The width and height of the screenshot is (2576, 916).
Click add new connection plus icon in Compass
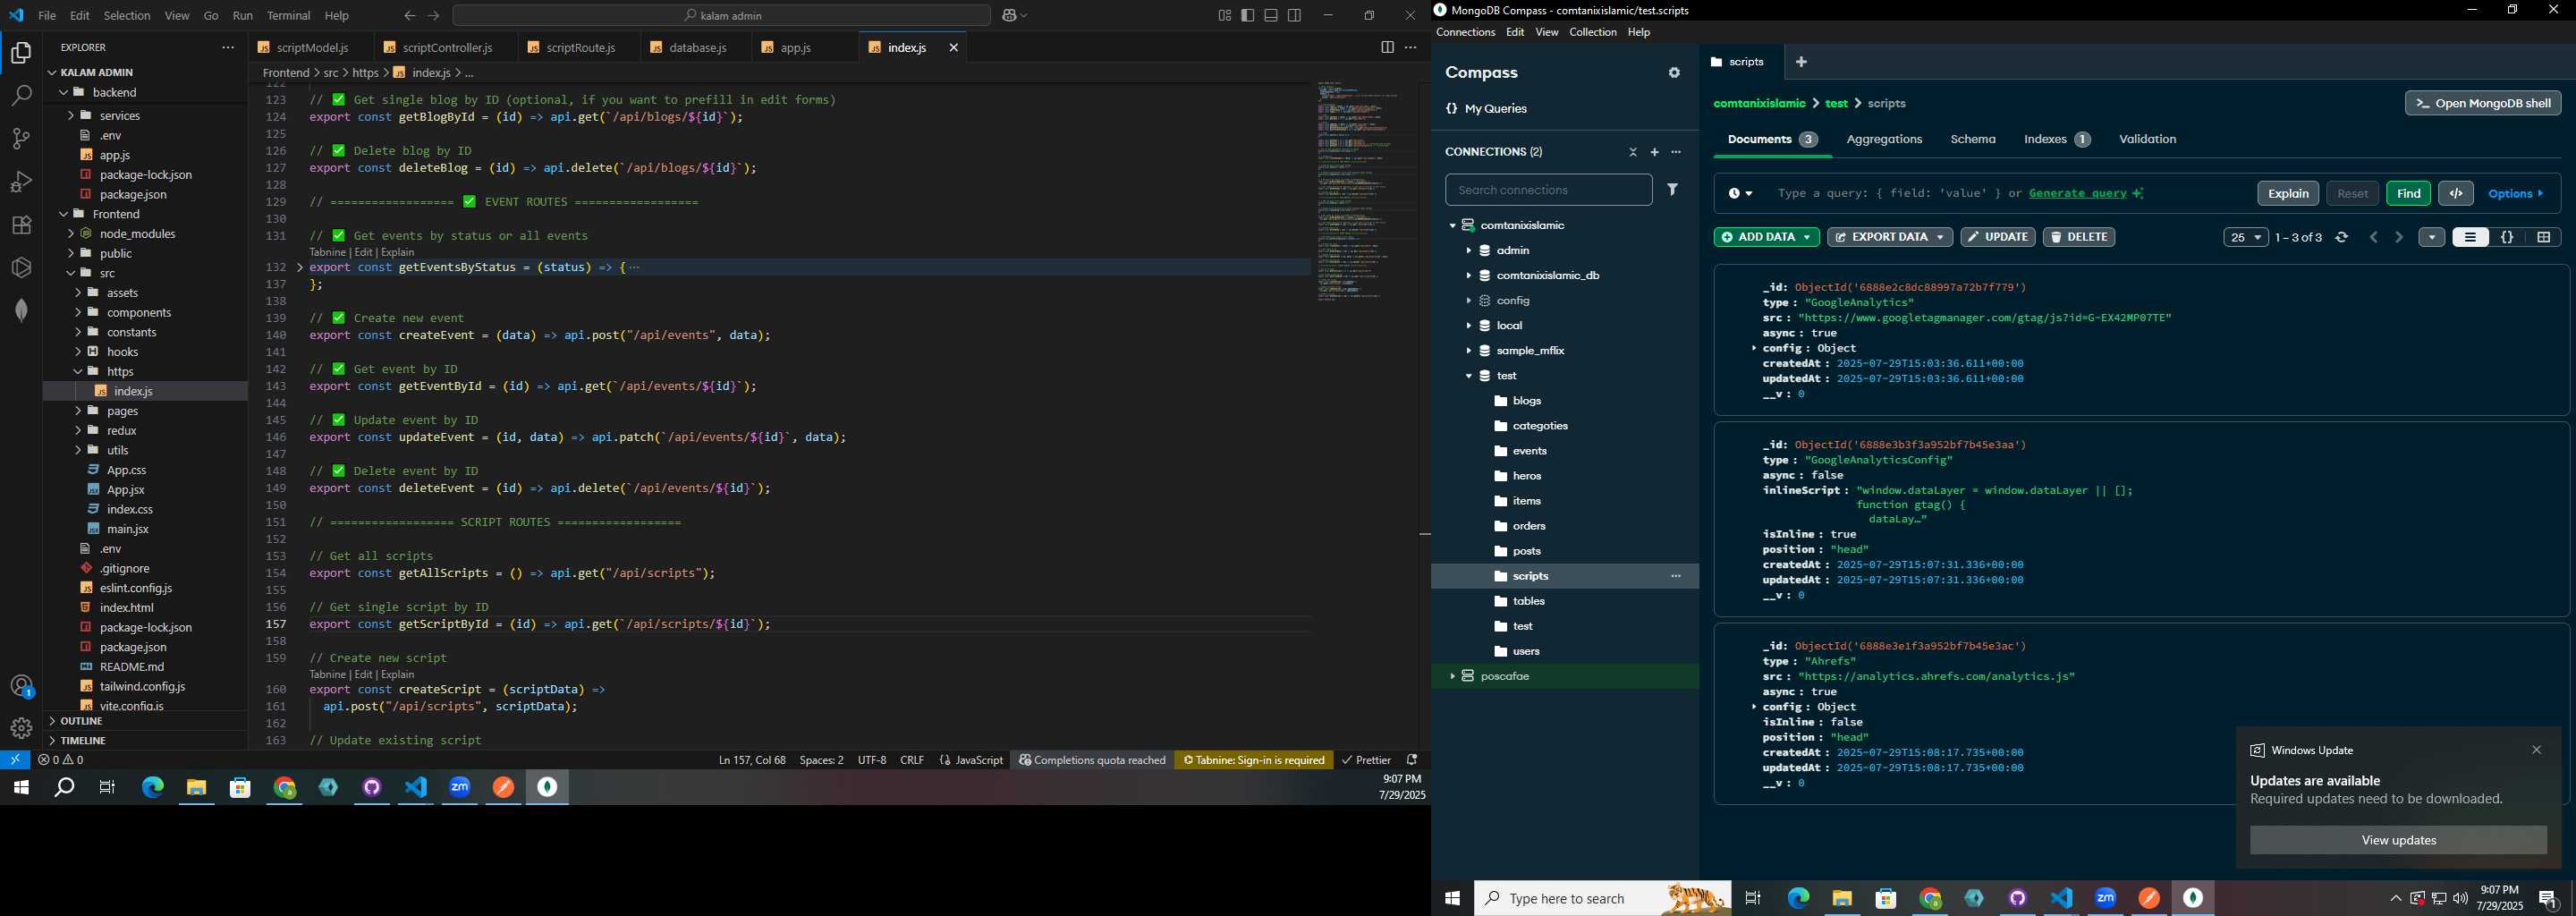(1654, 152)
